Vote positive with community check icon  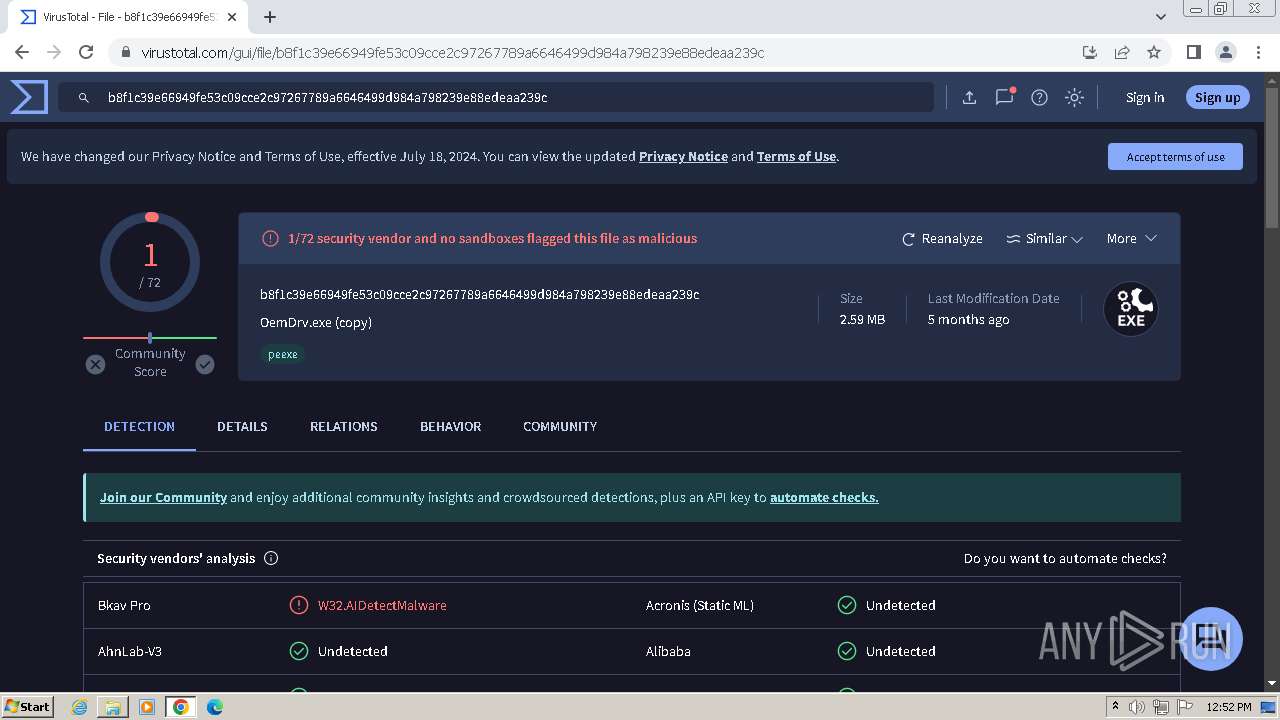coord(205,365)
